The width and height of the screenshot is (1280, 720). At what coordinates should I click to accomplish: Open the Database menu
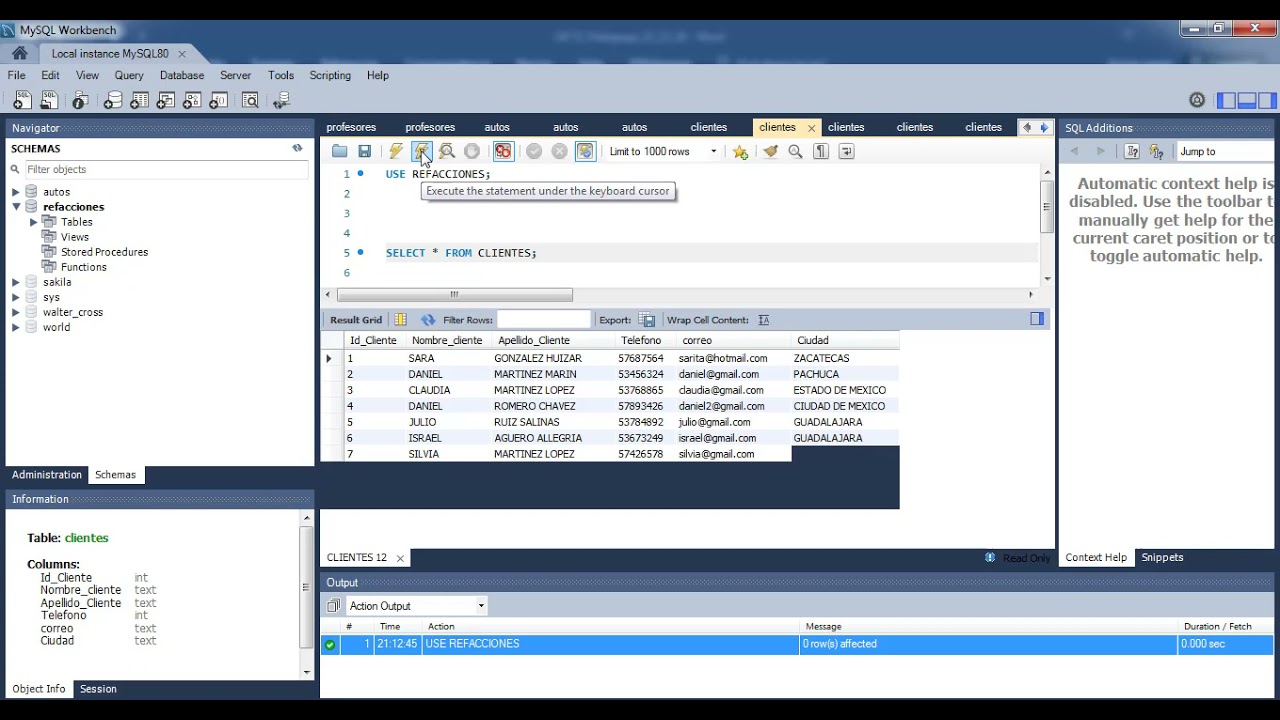[182, 75]
